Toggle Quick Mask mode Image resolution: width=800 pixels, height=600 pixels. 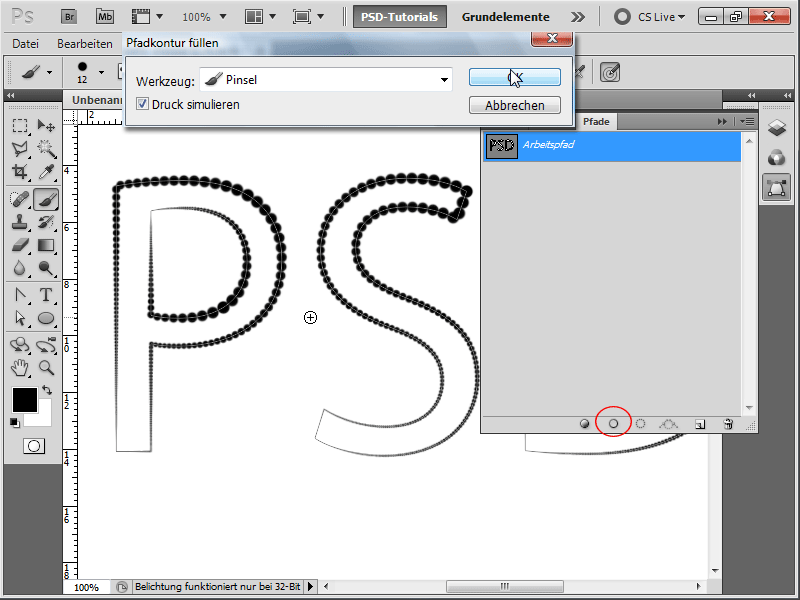tap(34, 446)
